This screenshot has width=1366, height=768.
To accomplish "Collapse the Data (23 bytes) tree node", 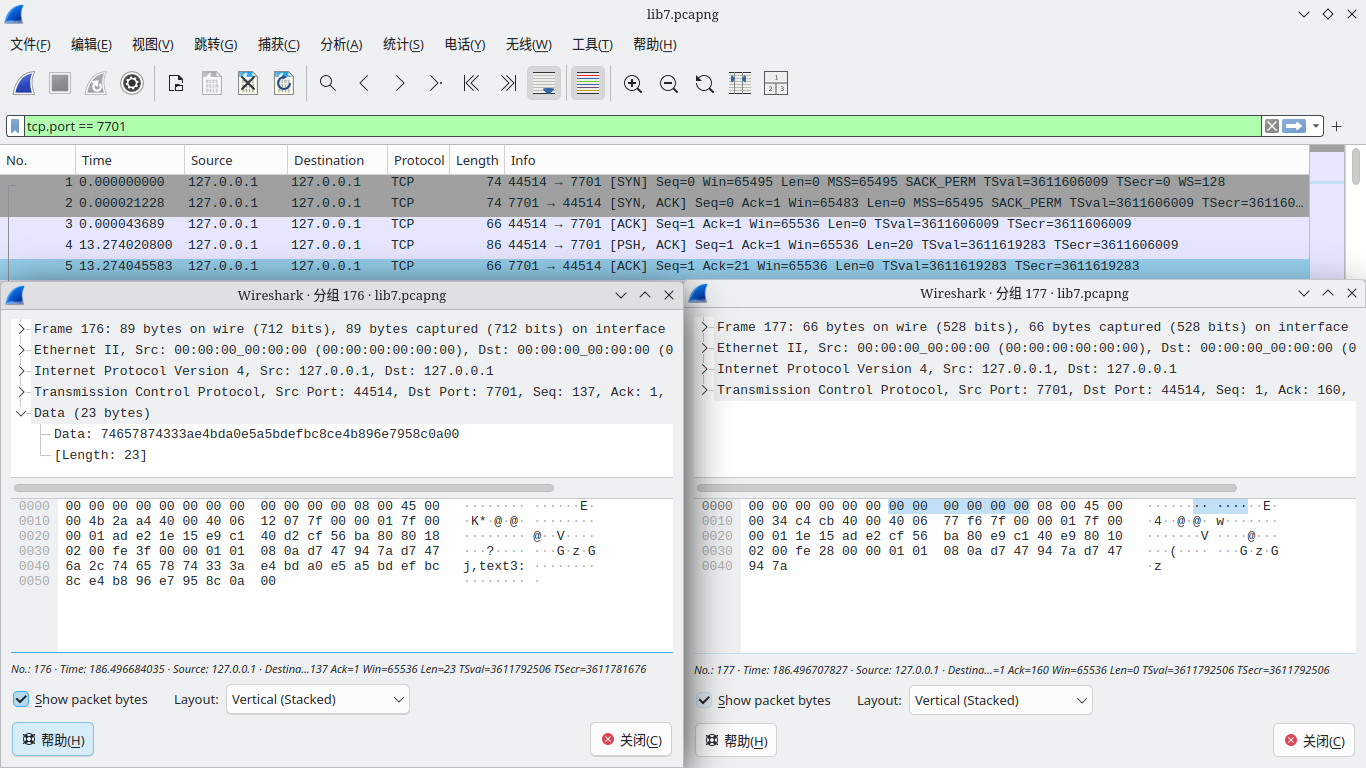I will [x=22, y=413].
